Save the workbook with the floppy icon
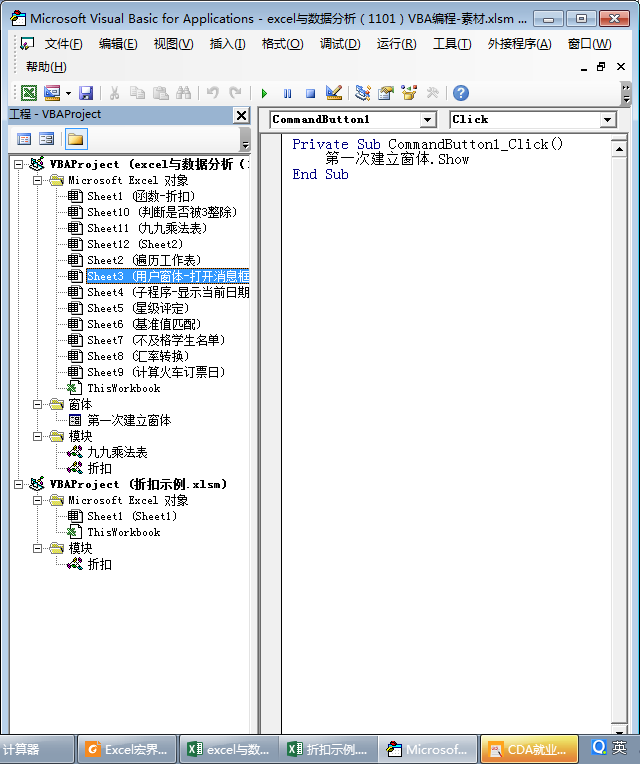640x764 pixels. pyautogui.click(x=86, y=93)
